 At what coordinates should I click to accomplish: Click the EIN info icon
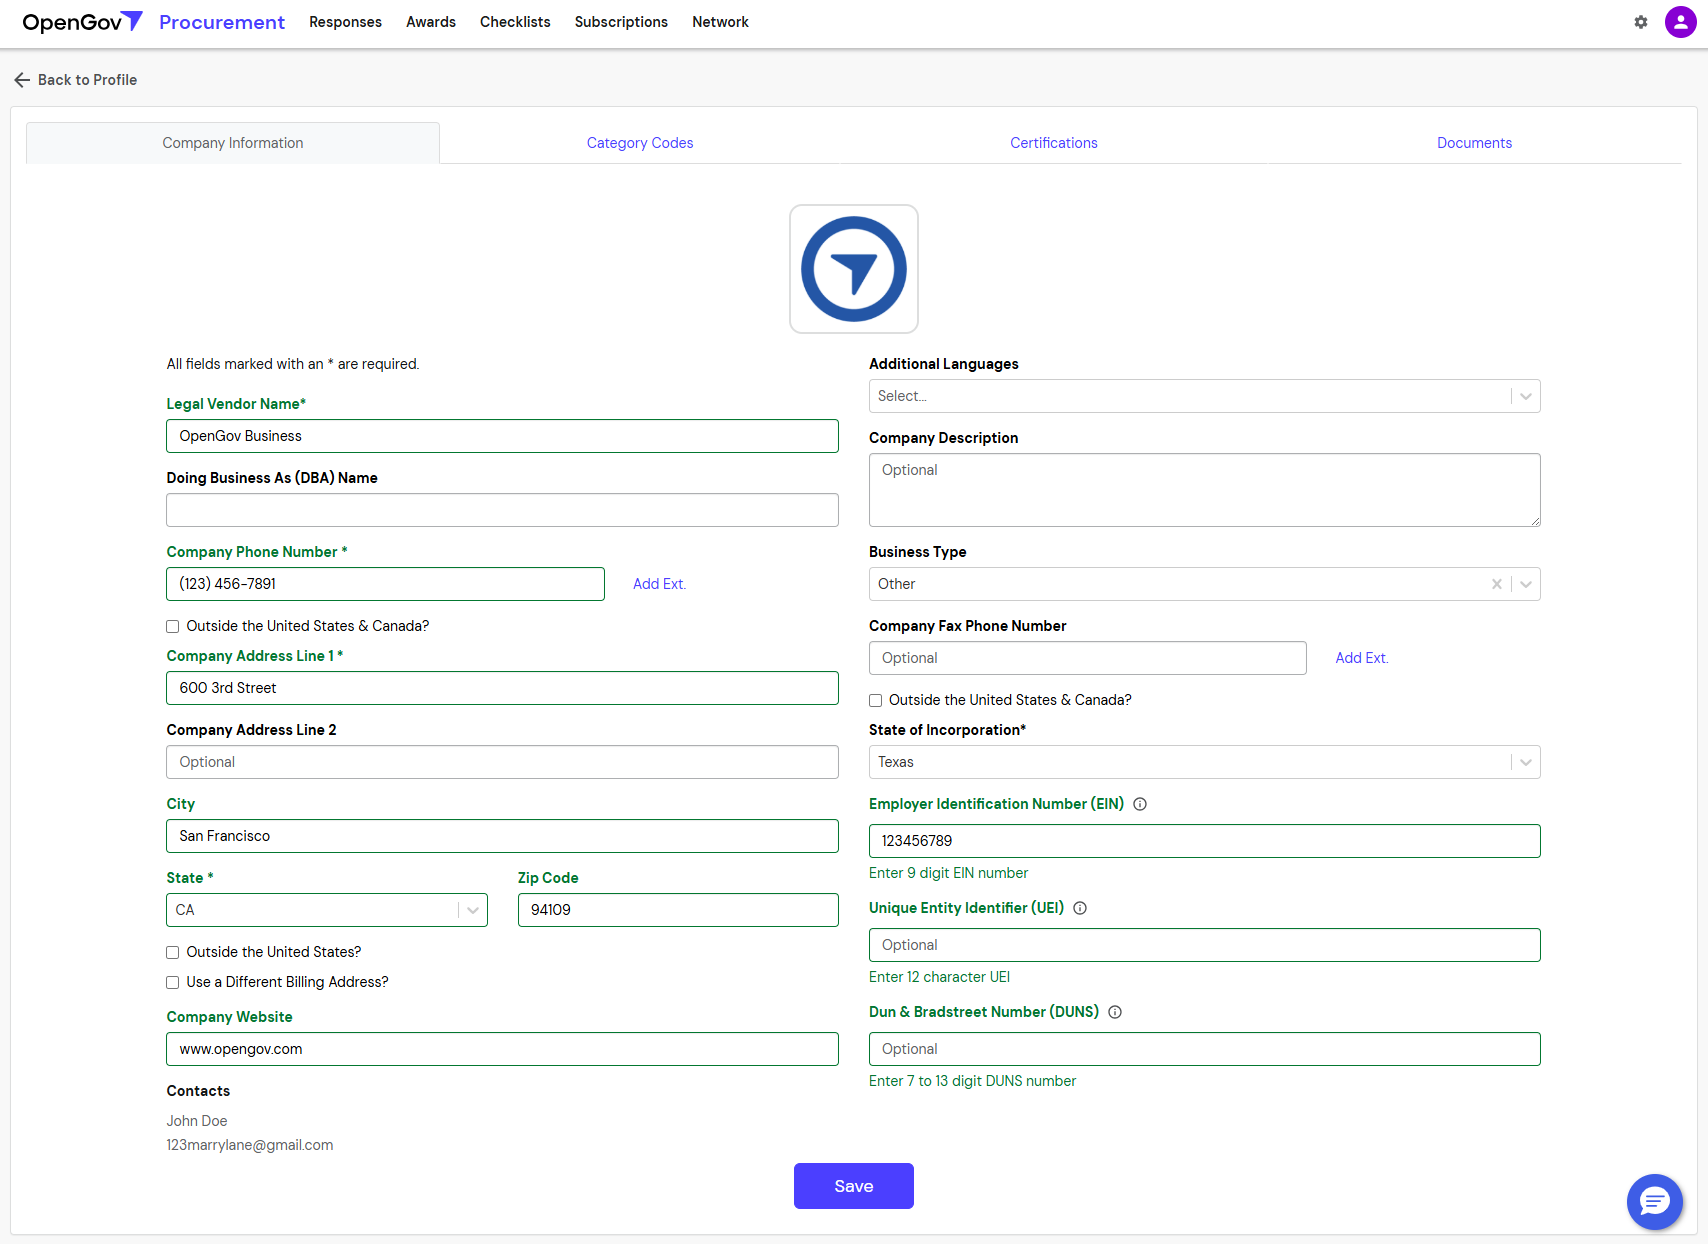tap(1140, 804)
